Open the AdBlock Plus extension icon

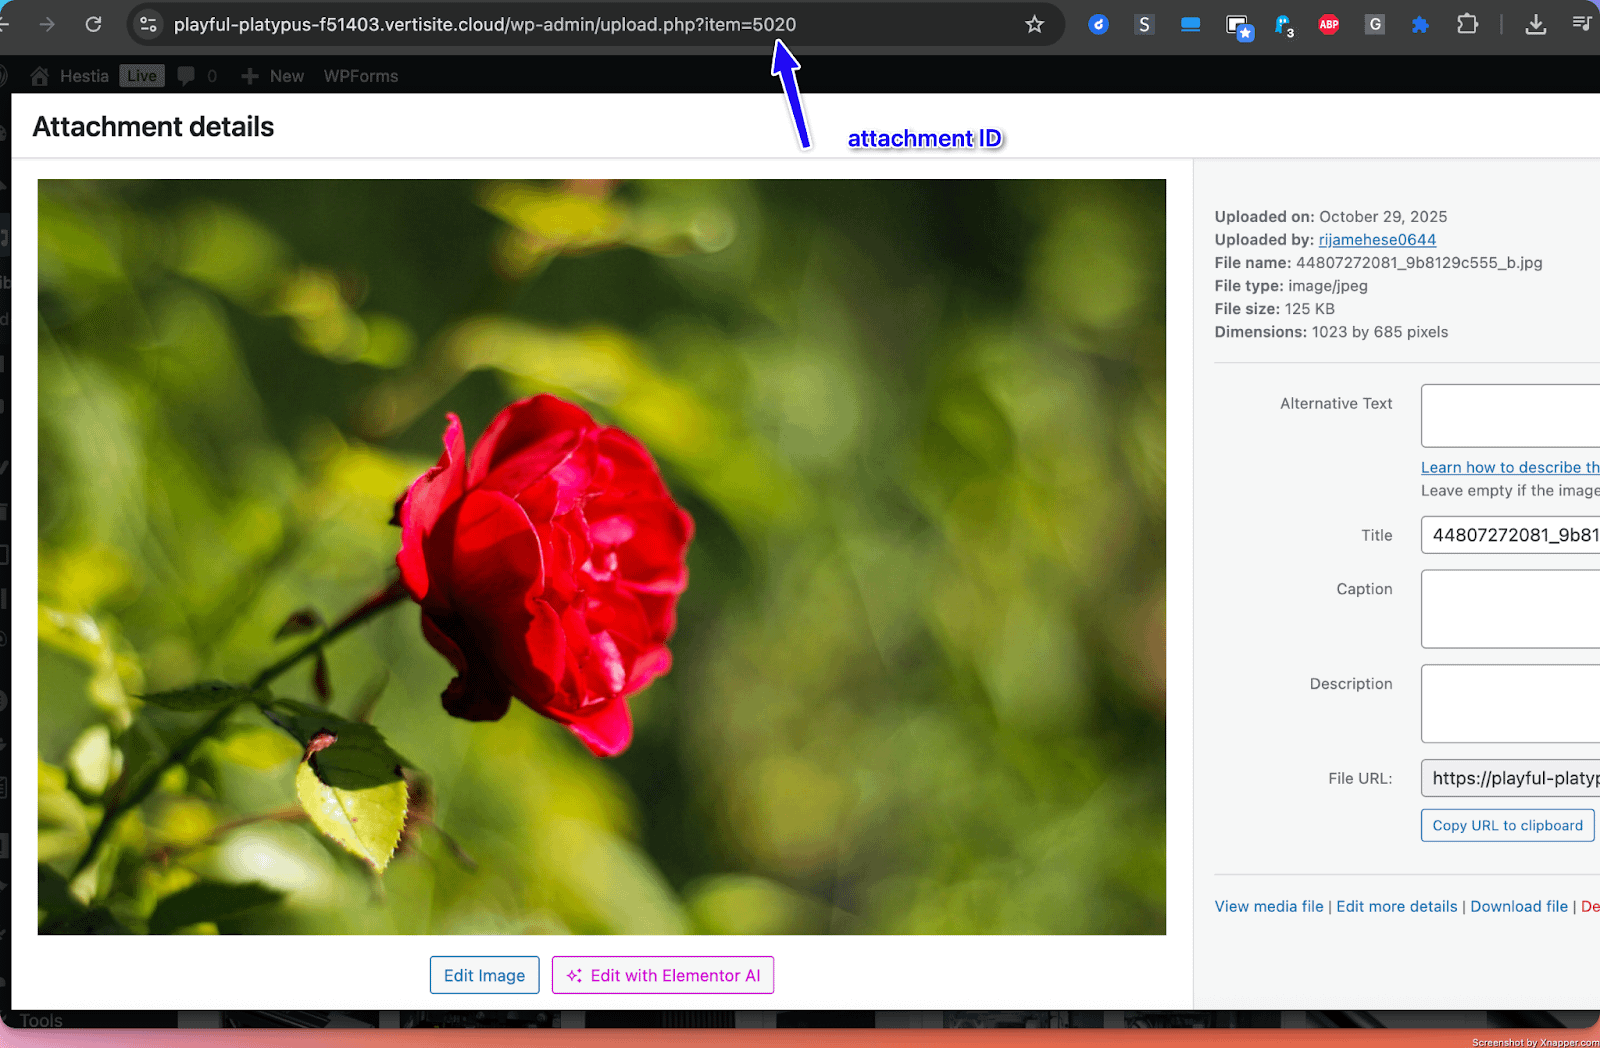(x=1328, y=25)
